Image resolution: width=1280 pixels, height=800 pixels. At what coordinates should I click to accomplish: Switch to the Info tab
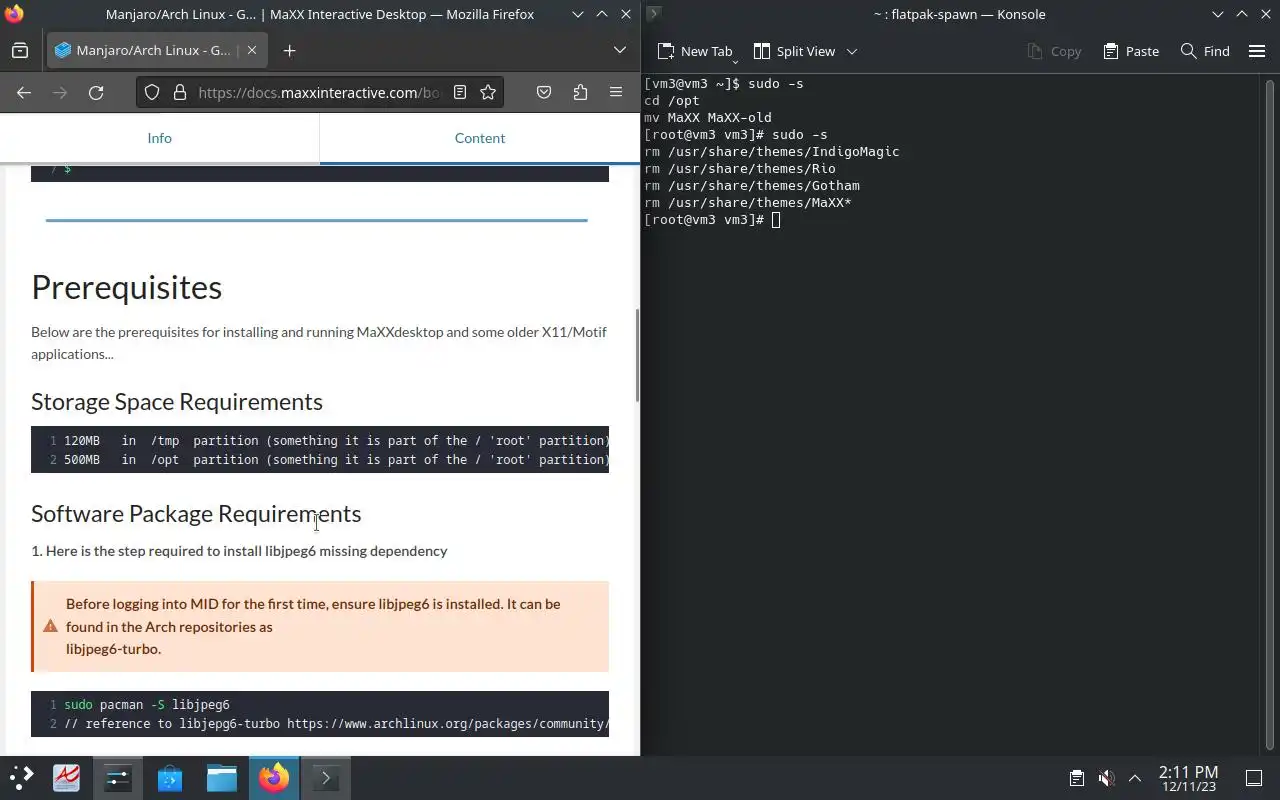(160, 138)
